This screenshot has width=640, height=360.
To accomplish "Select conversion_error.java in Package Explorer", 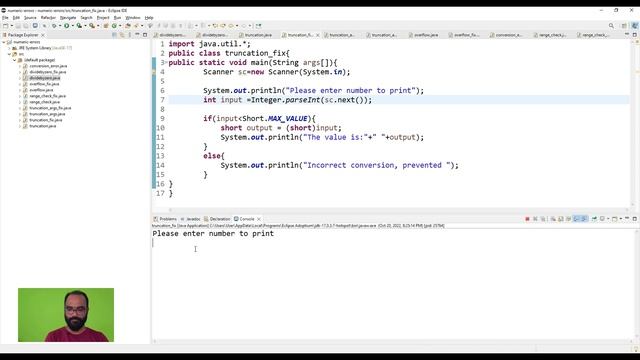I will tap(48, 66).
